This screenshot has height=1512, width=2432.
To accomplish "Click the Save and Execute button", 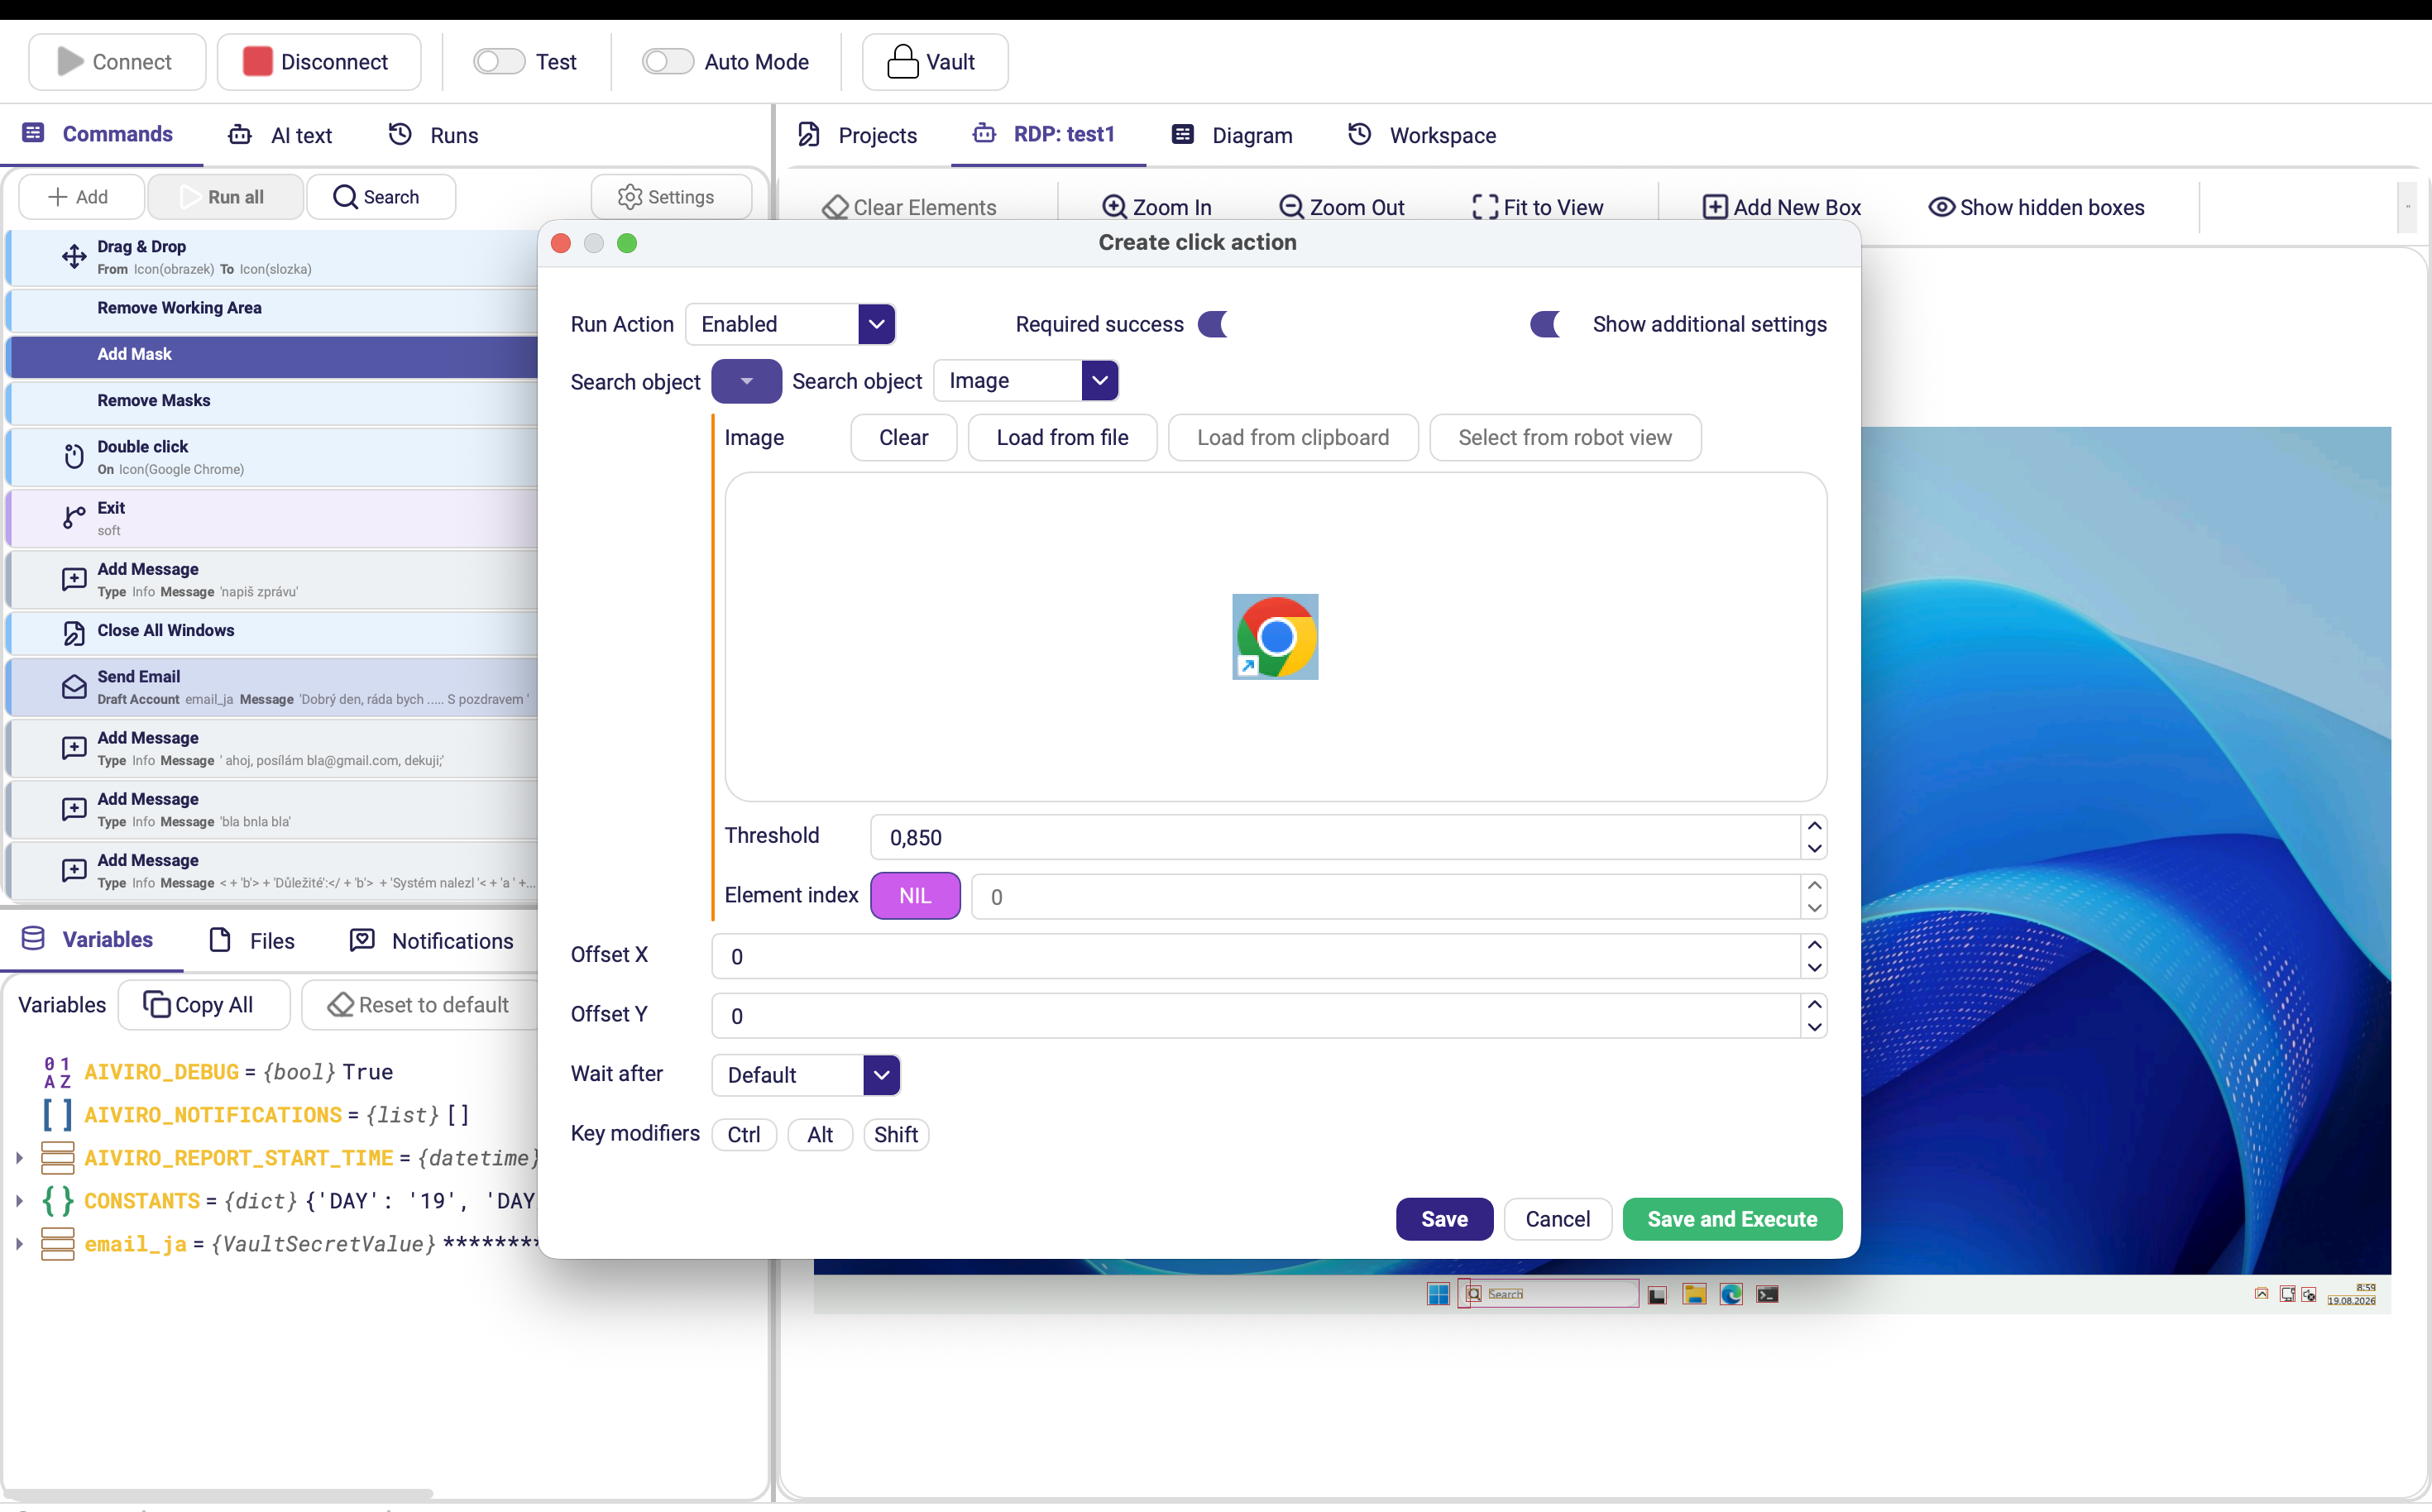I will [1732, 1219].
